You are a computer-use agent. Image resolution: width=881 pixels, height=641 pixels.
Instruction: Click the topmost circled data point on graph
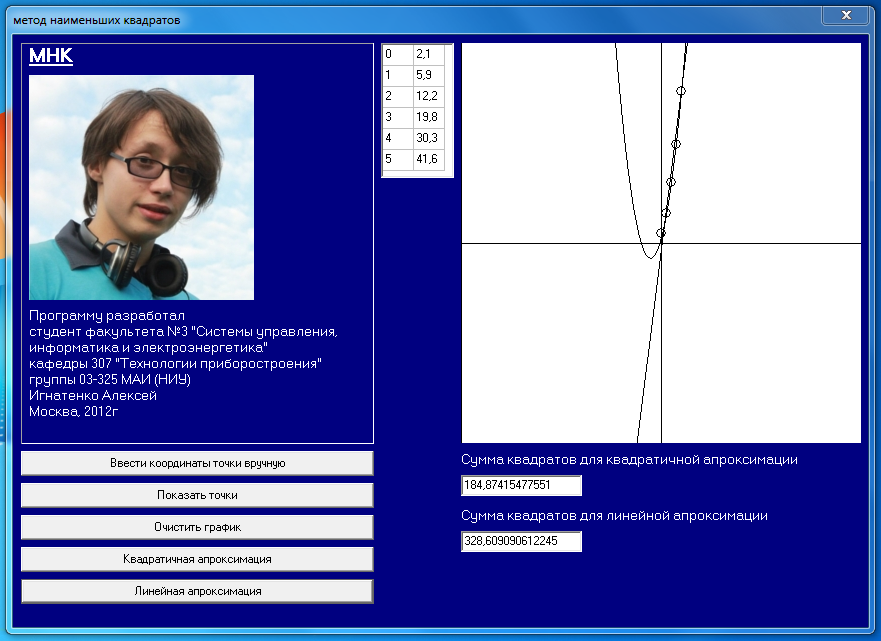681,90
